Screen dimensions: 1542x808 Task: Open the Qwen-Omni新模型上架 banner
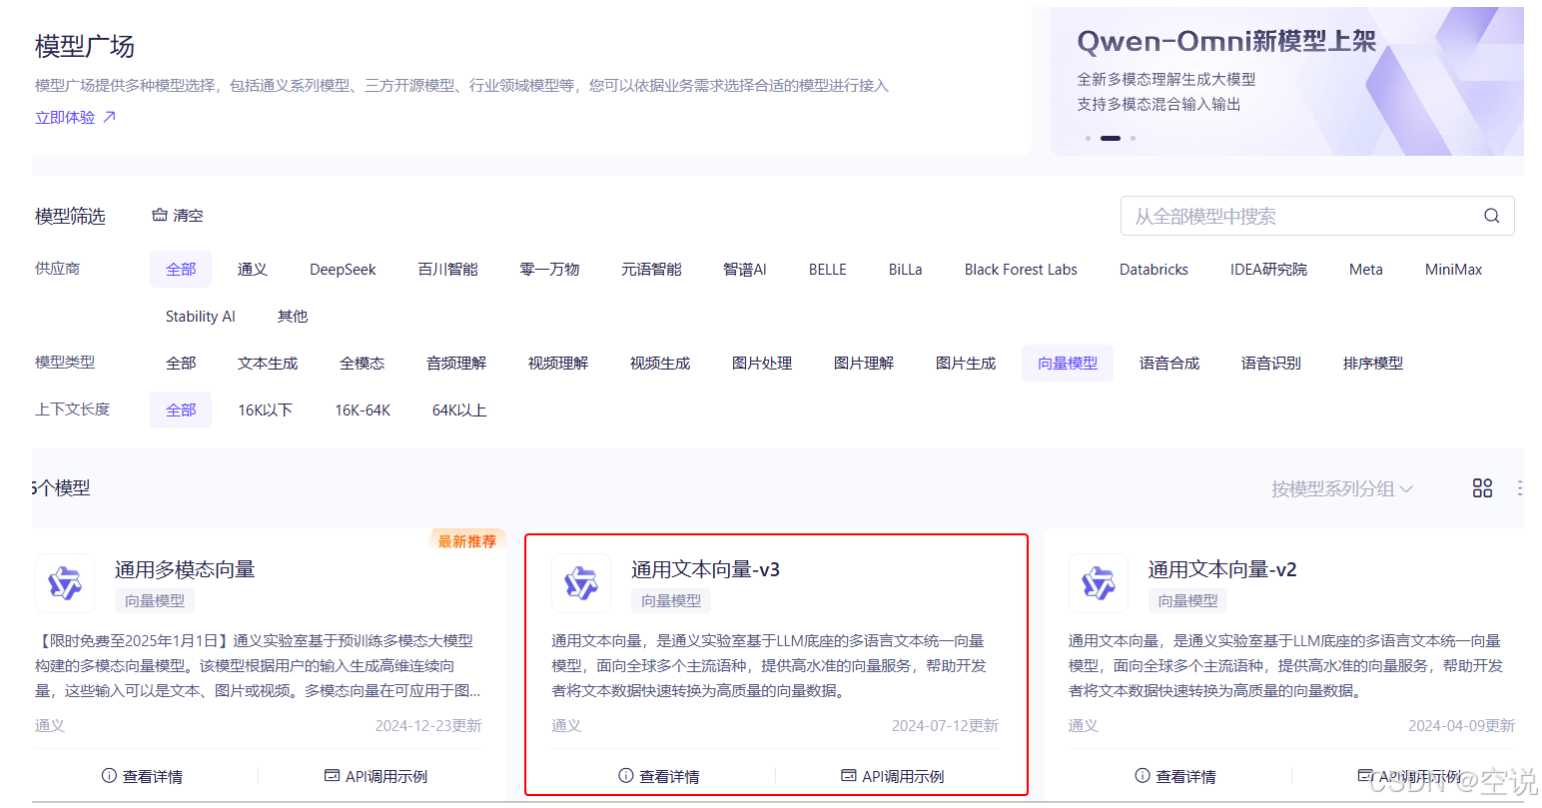(x=1287, y=82)
